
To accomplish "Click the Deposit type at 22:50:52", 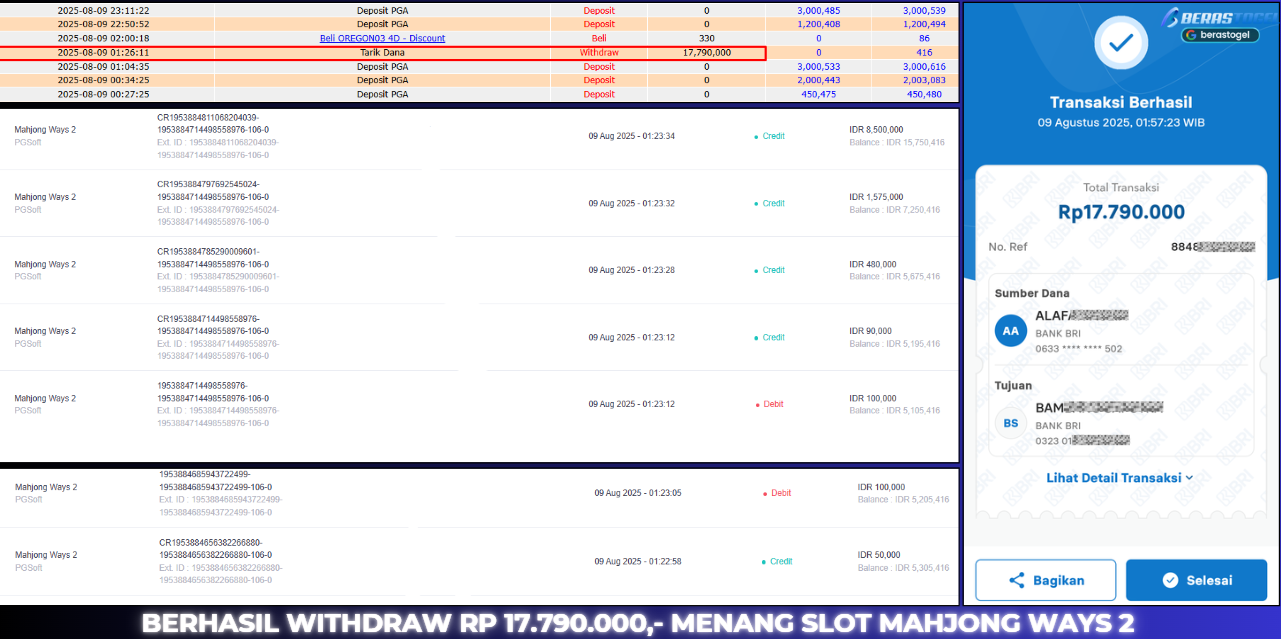I will [x=599, y=24].
